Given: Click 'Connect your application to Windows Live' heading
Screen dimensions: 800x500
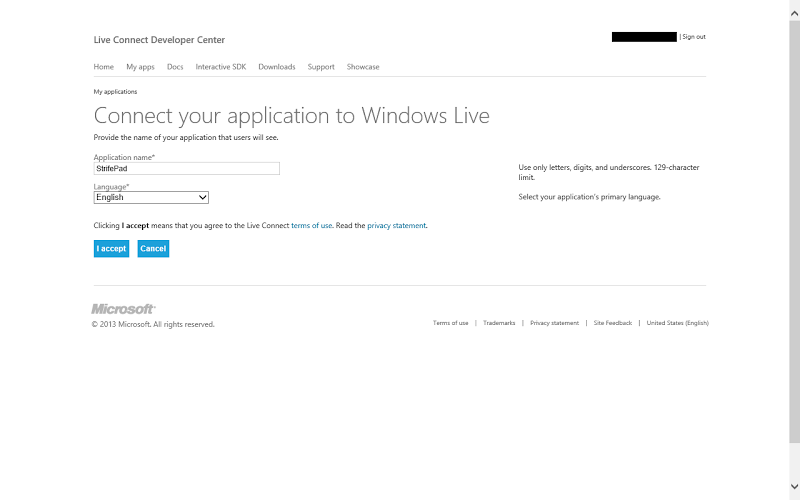Looking at the screenshot, I should (291, 116).
